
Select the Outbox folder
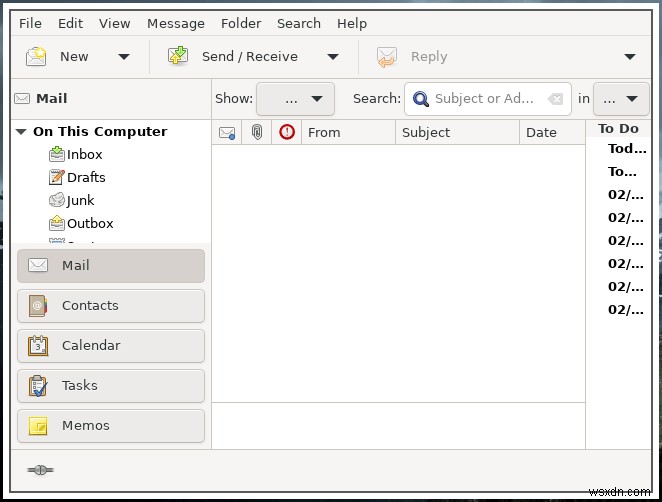[x=90, y=223]
